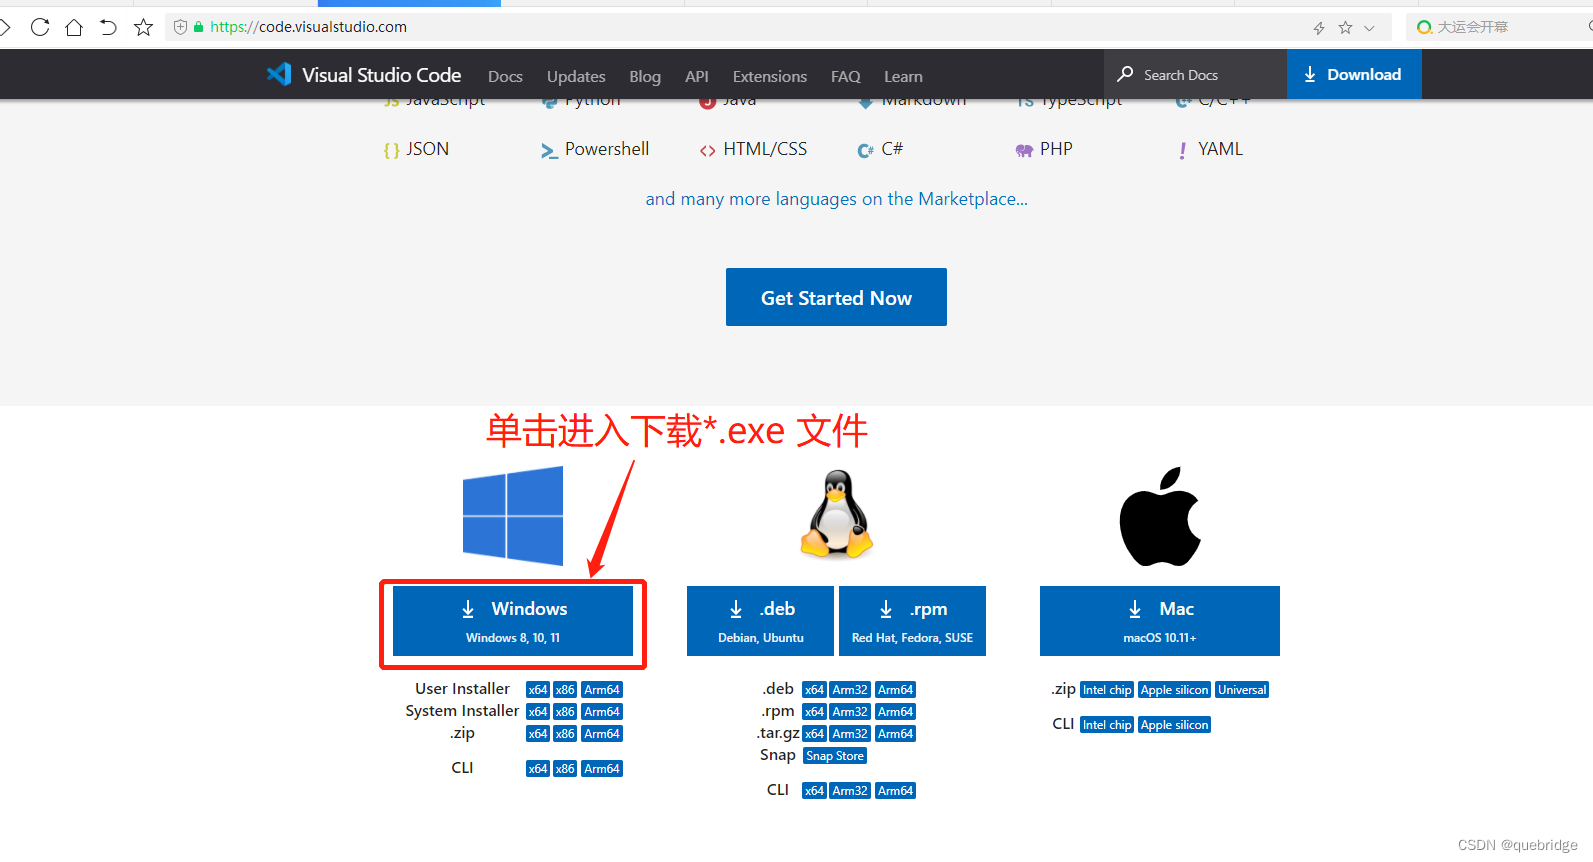Choose Mac .zip Apple silicon download

click(1174, 690)
